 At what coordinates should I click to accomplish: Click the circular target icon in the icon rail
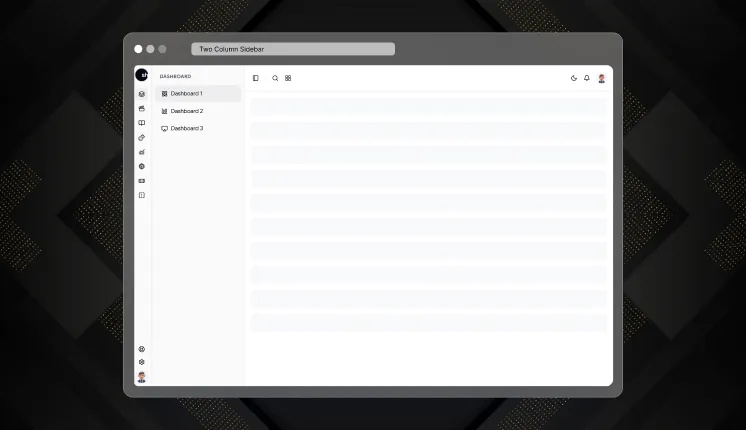[x=142, y=166]
